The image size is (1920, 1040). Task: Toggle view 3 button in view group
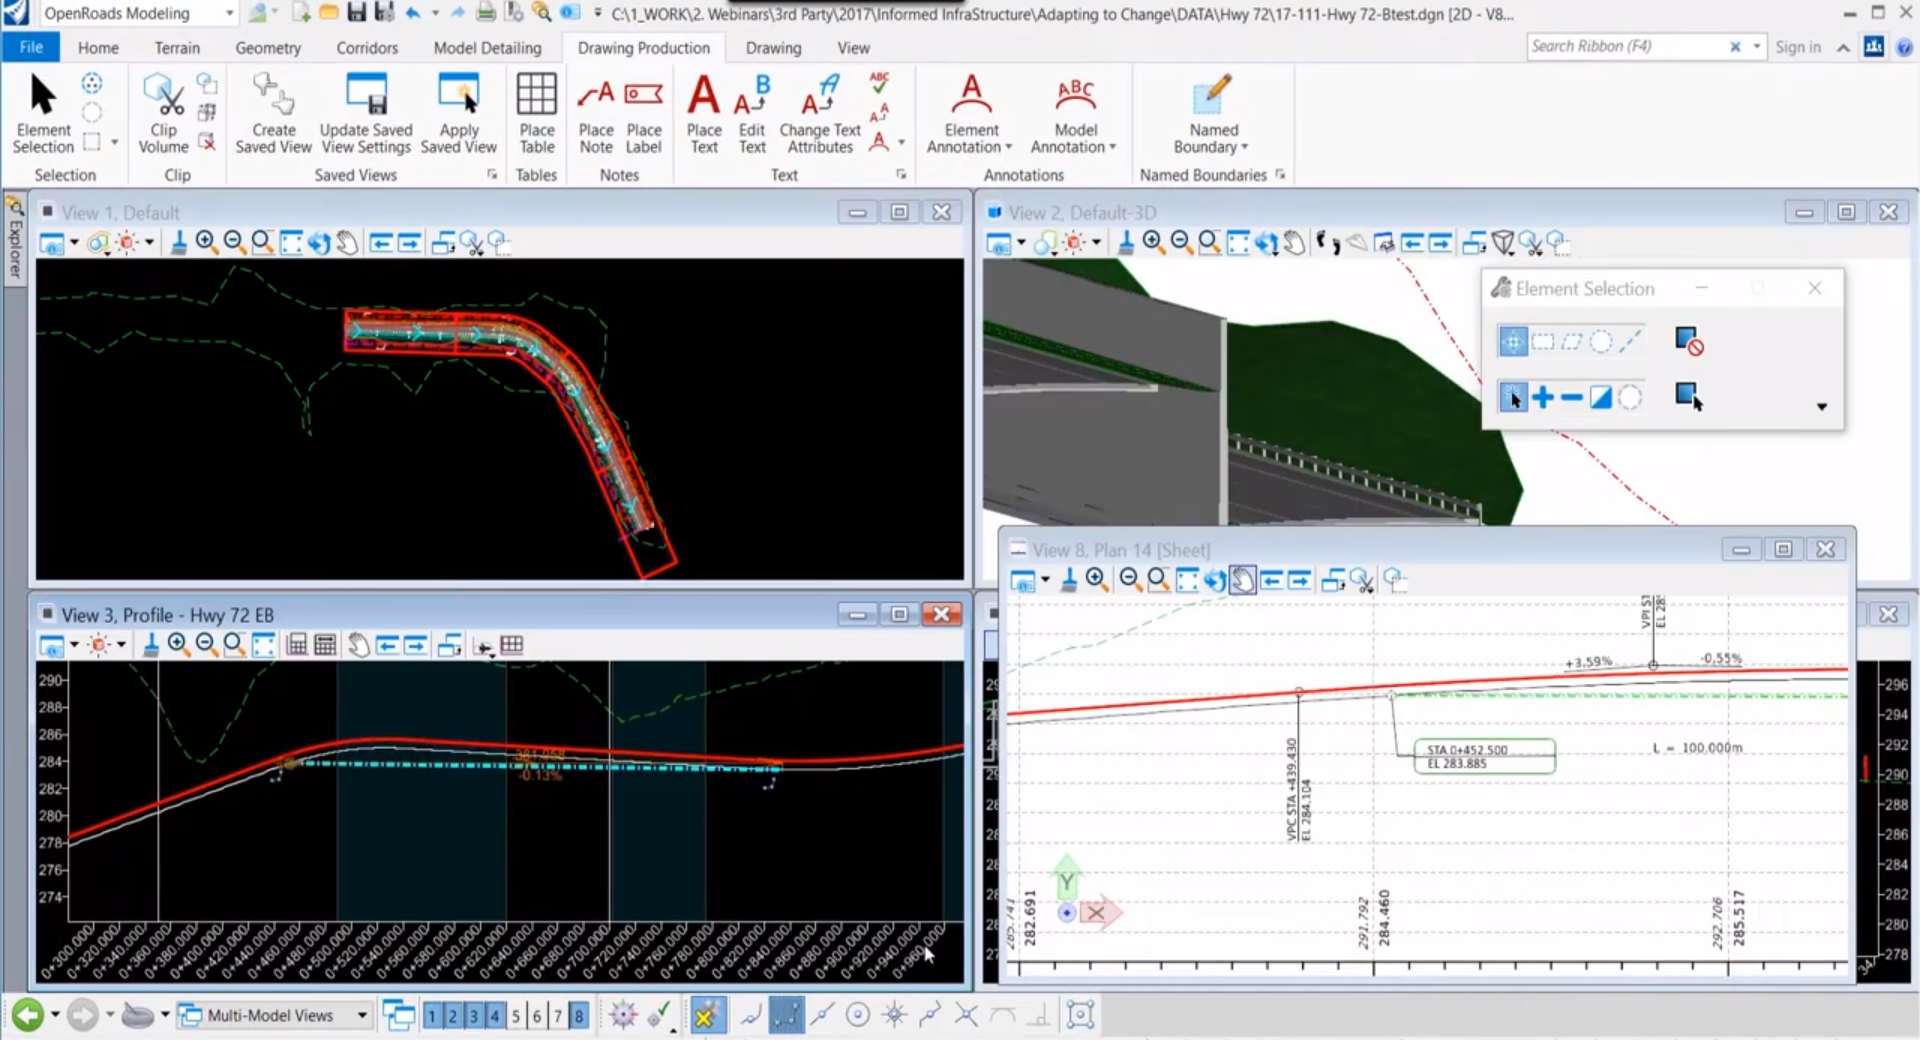474,1016
